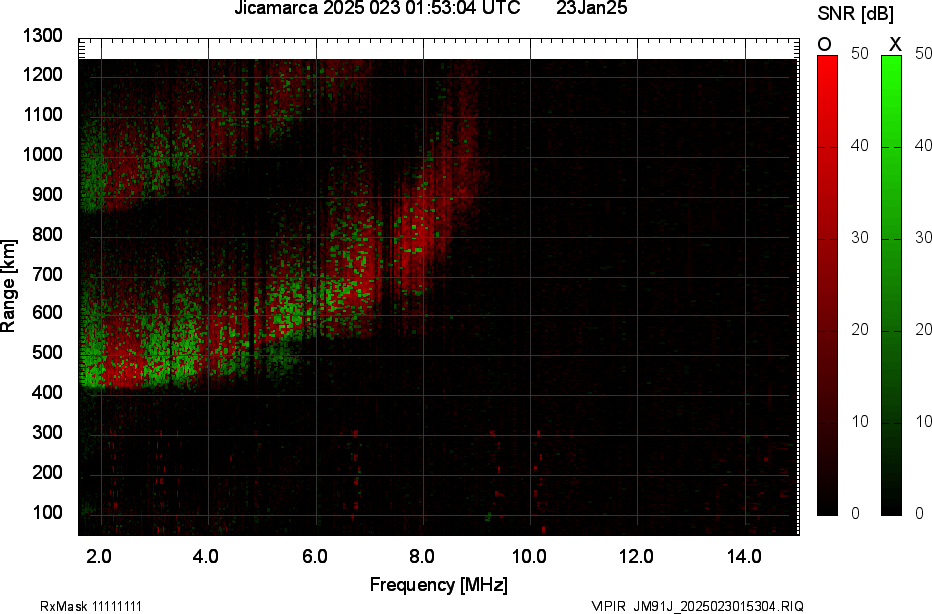
Task: Click the 1300 km range tick label
Action: pos(43,36)
